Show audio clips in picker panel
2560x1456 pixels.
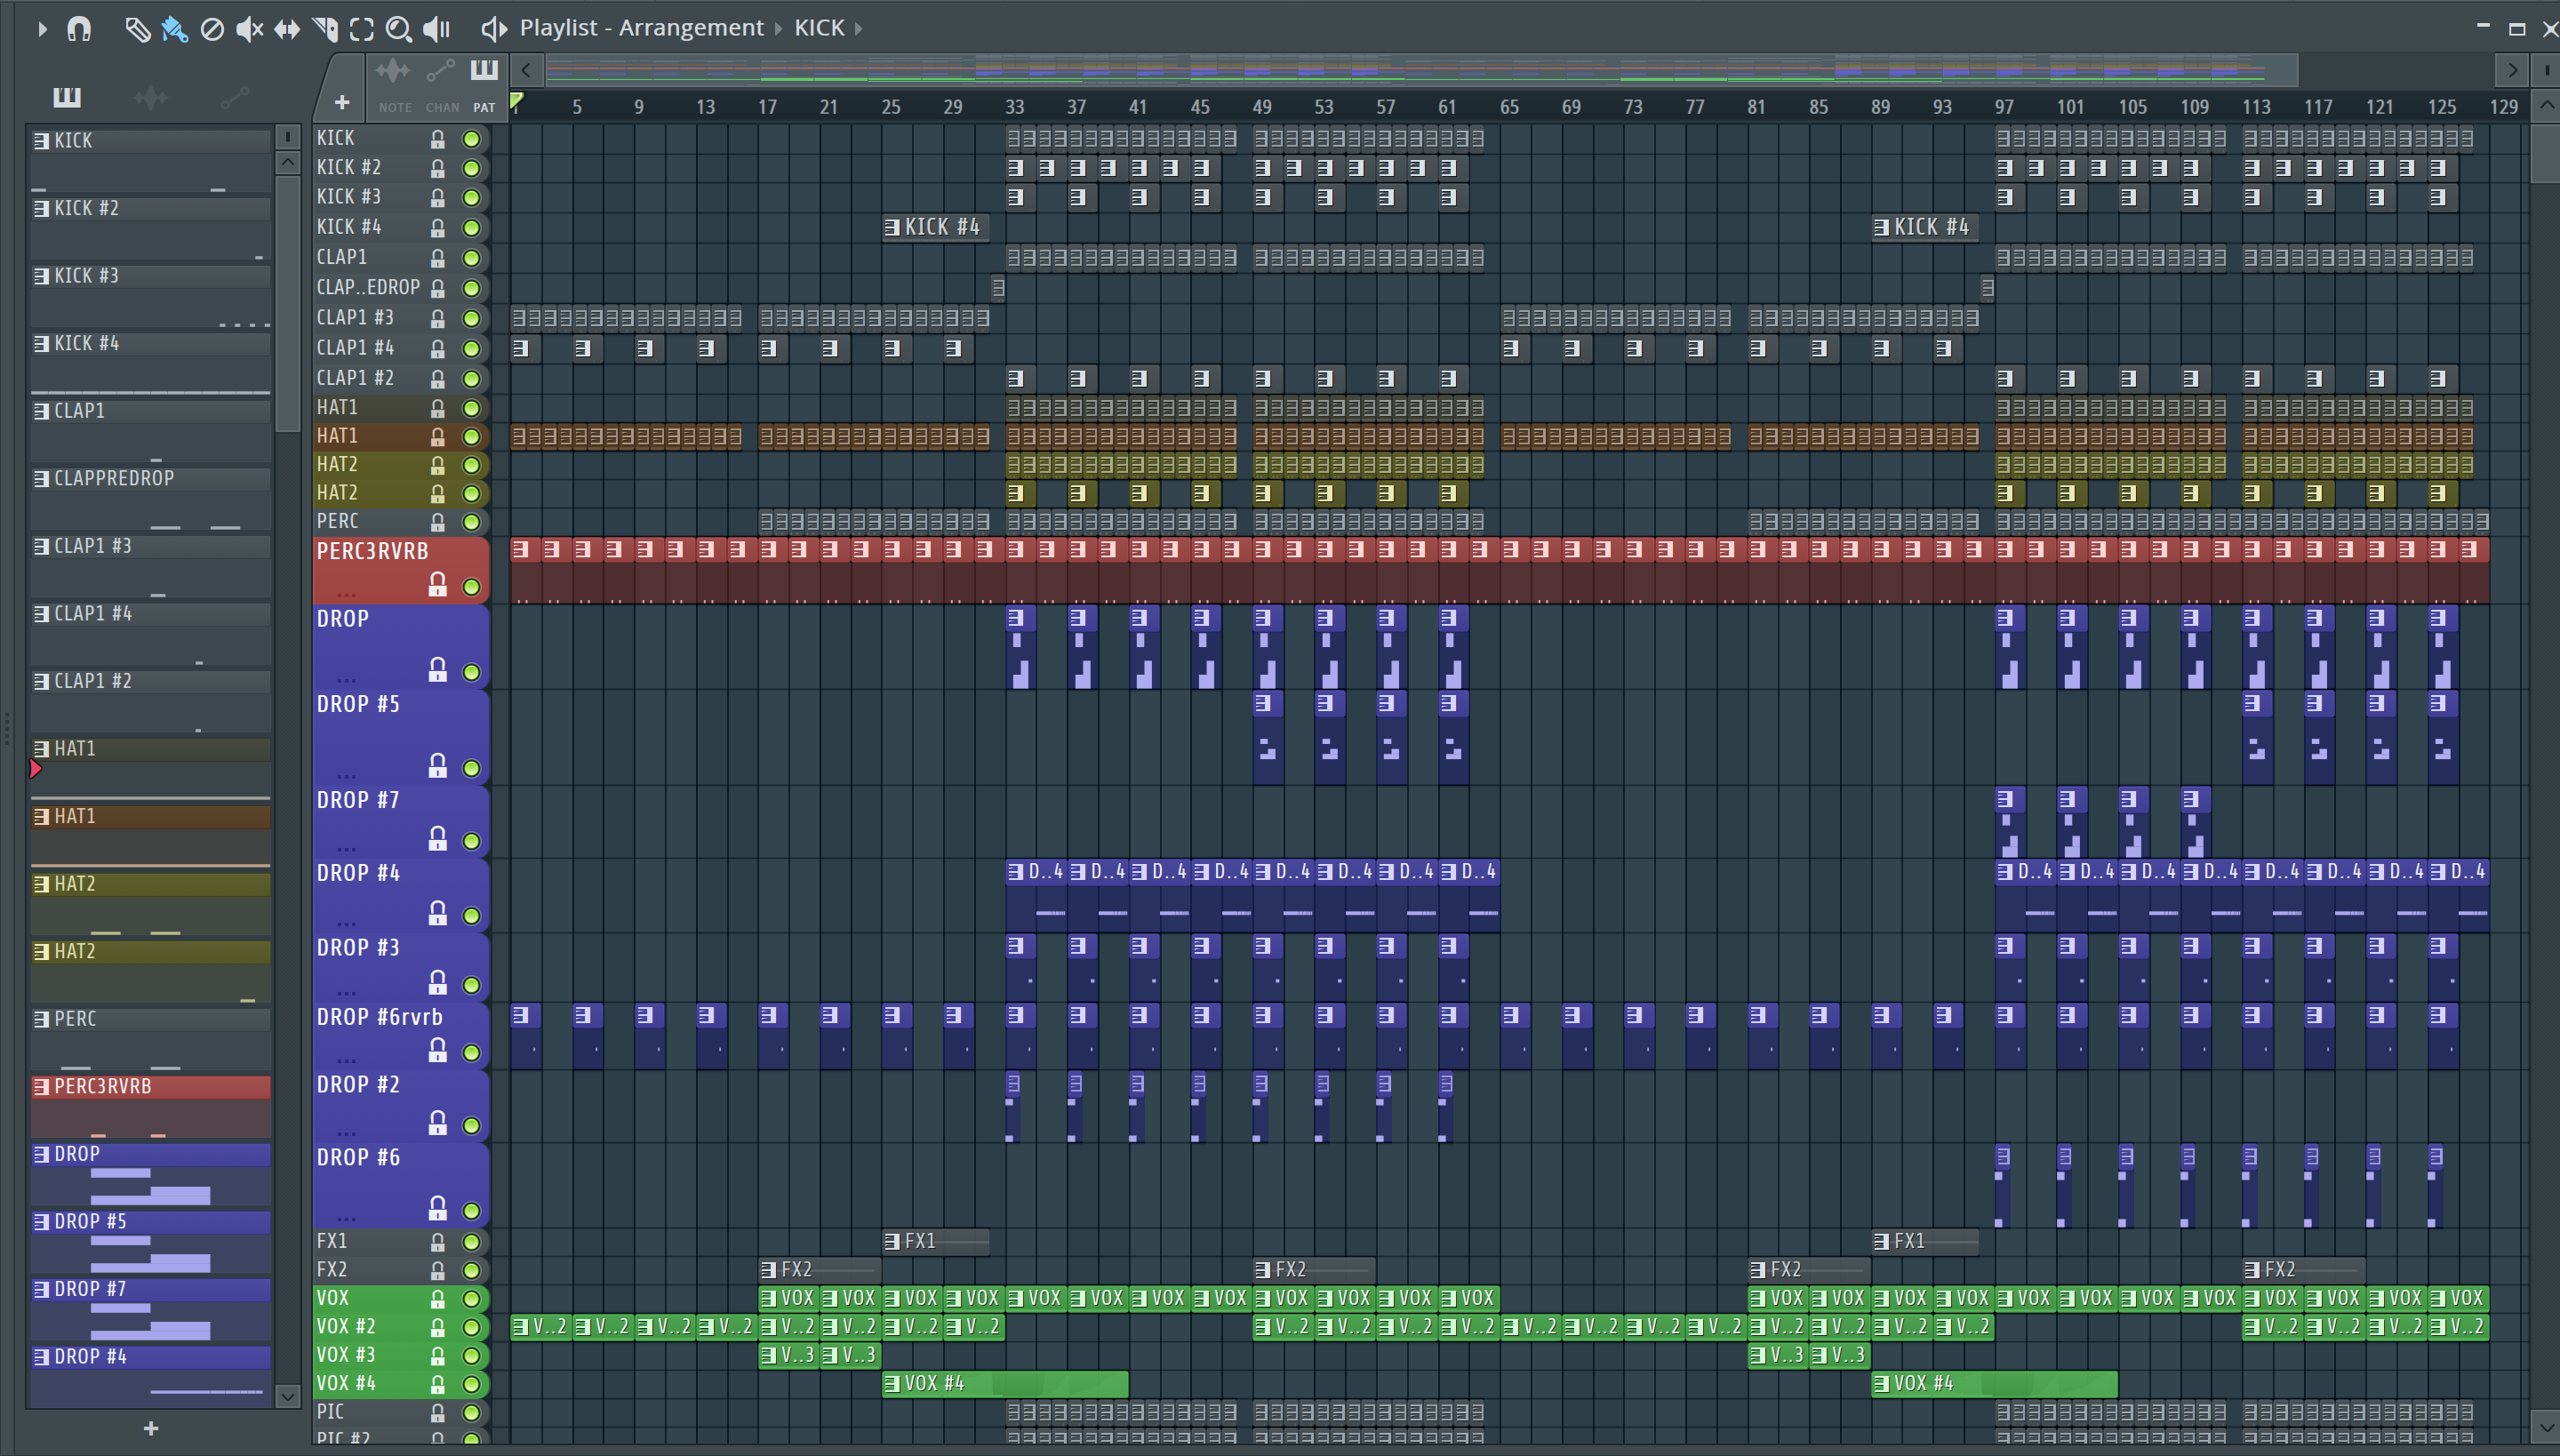(x=150, y=97)
